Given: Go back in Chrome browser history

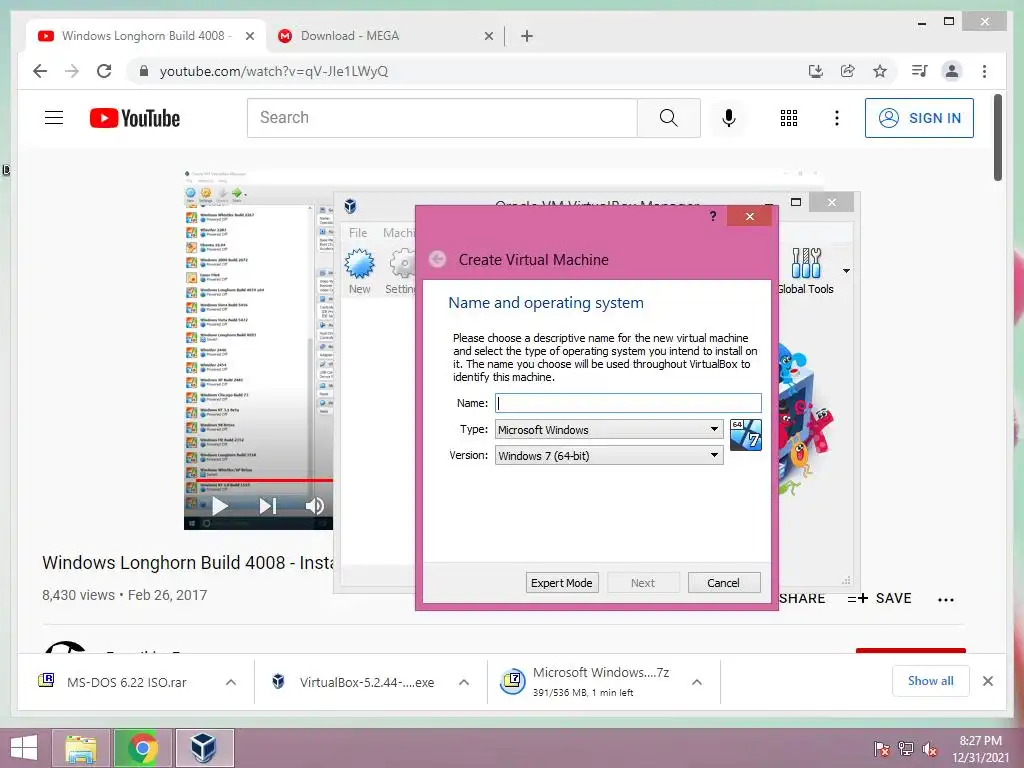Looking at the screenshot, I should [x=40, y=71].
